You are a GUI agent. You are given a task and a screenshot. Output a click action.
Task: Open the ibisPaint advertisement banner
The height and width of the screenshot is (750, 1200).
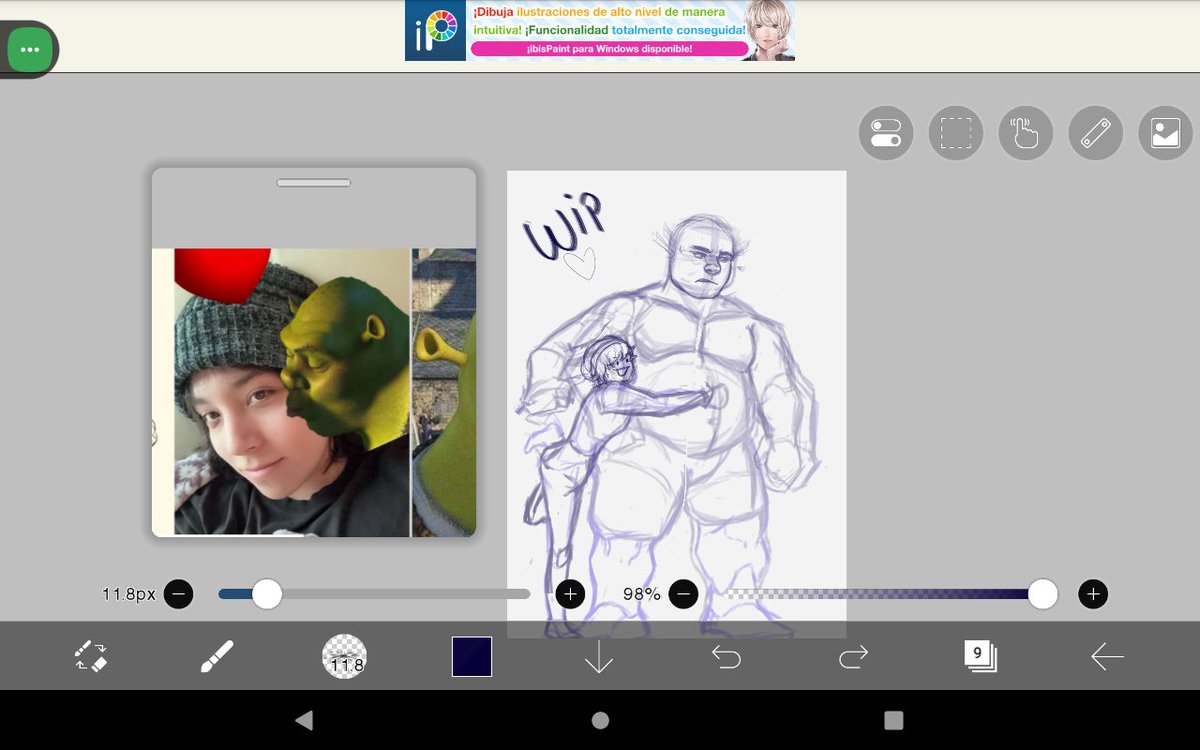click(600, 30)
